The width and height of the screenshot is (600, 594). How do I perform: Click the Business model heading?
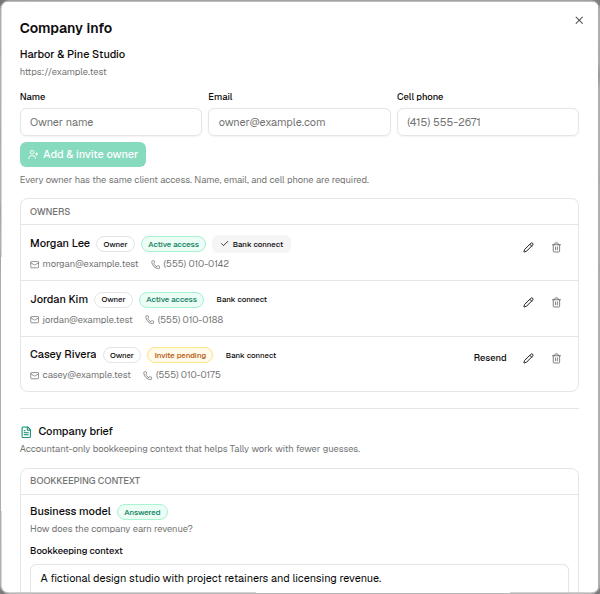(70, 512)
